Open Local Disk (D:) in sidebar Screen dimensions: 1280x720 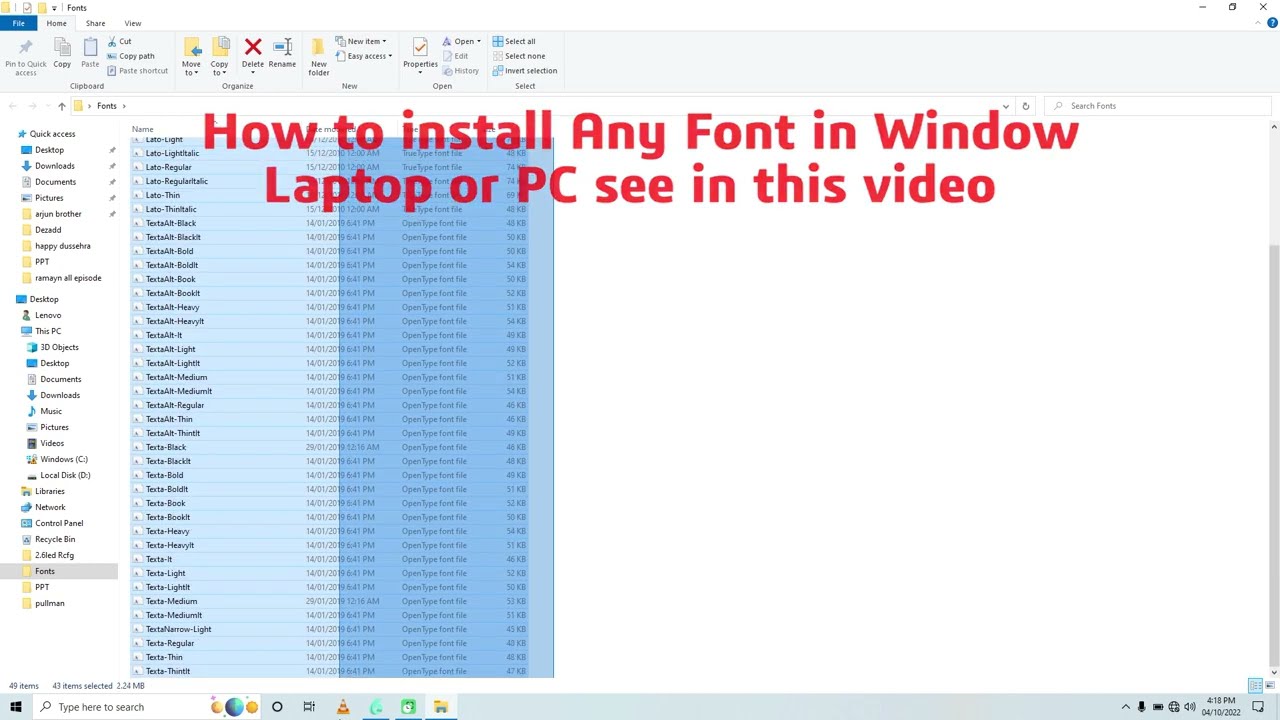pos(65,475)
